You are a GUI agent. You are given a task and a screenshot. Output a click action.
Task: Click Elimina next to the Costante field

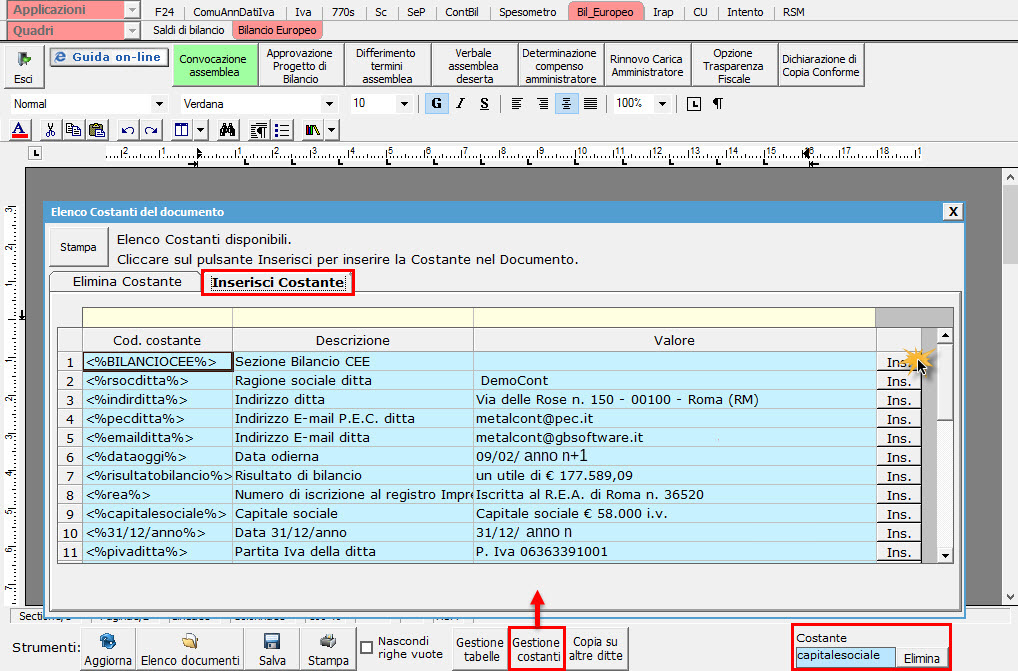pos(921,658)
